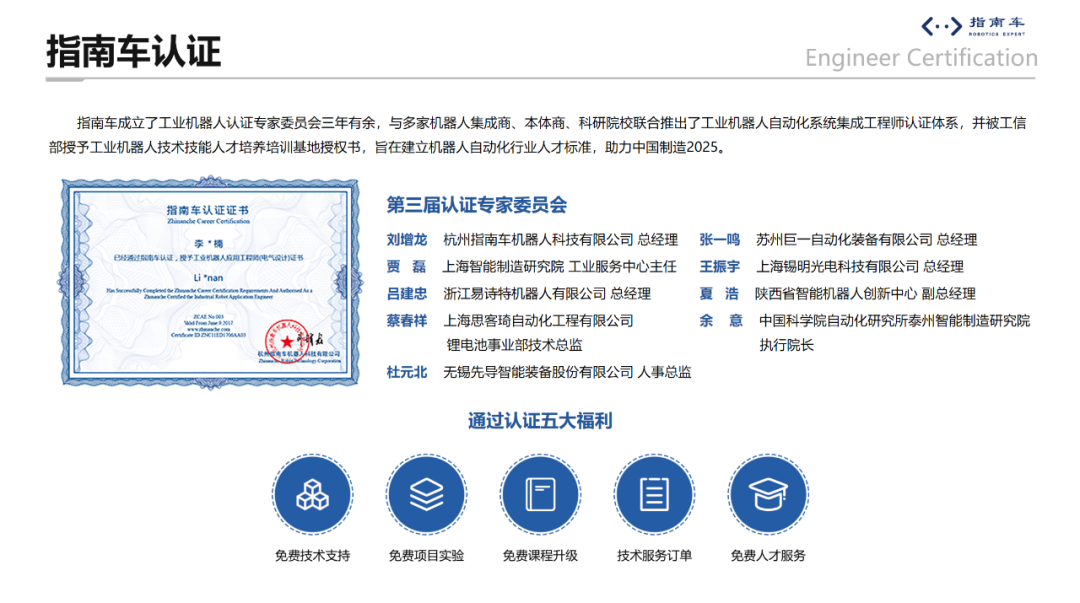The image size is (1080, 603).
Task: Click 无锡先导智能装备股份有限公司 人事总监 text
Action: [567, 372]
